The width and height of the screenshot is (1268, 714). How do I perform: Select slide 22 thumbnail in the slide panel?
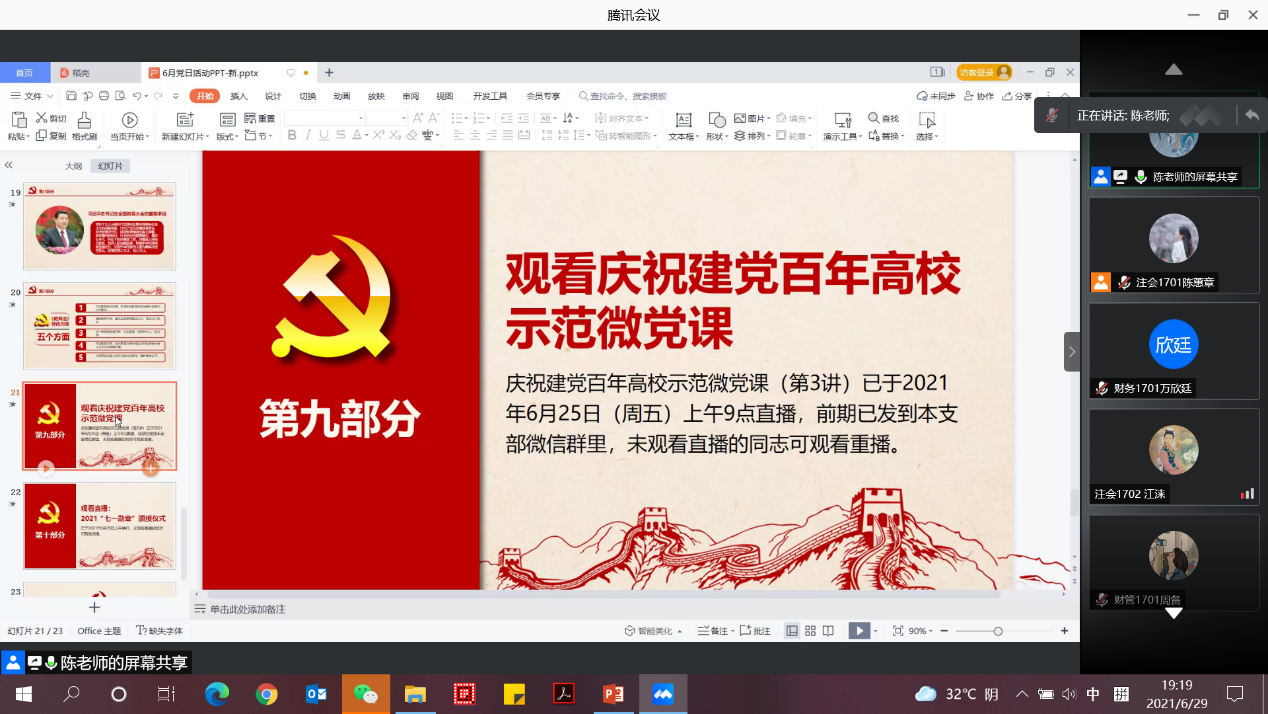99,526
